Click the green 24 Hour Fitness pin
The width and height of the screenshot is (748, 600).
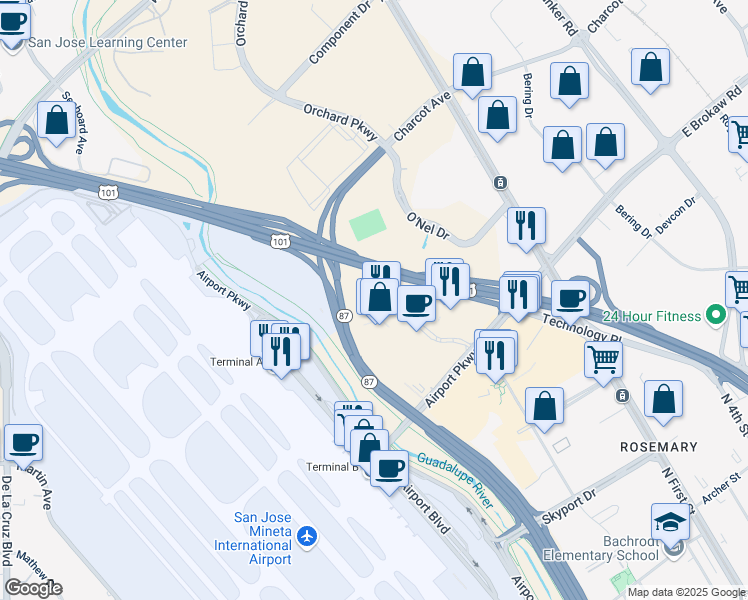[716, 315]
